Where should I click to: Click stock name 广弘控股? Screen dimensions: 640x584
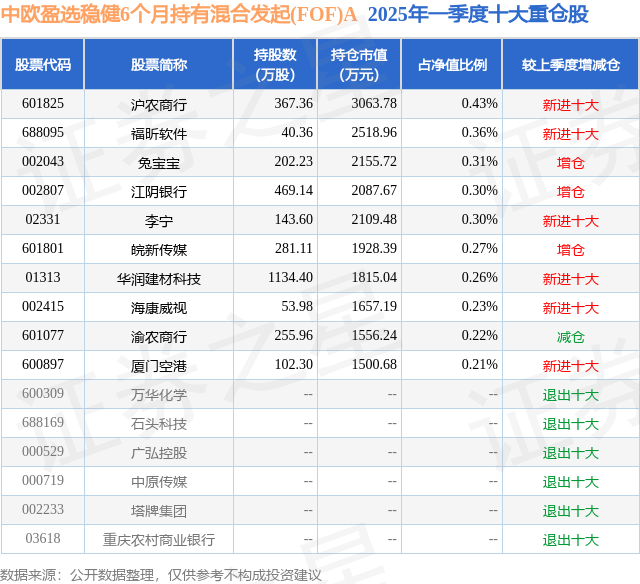159,453
